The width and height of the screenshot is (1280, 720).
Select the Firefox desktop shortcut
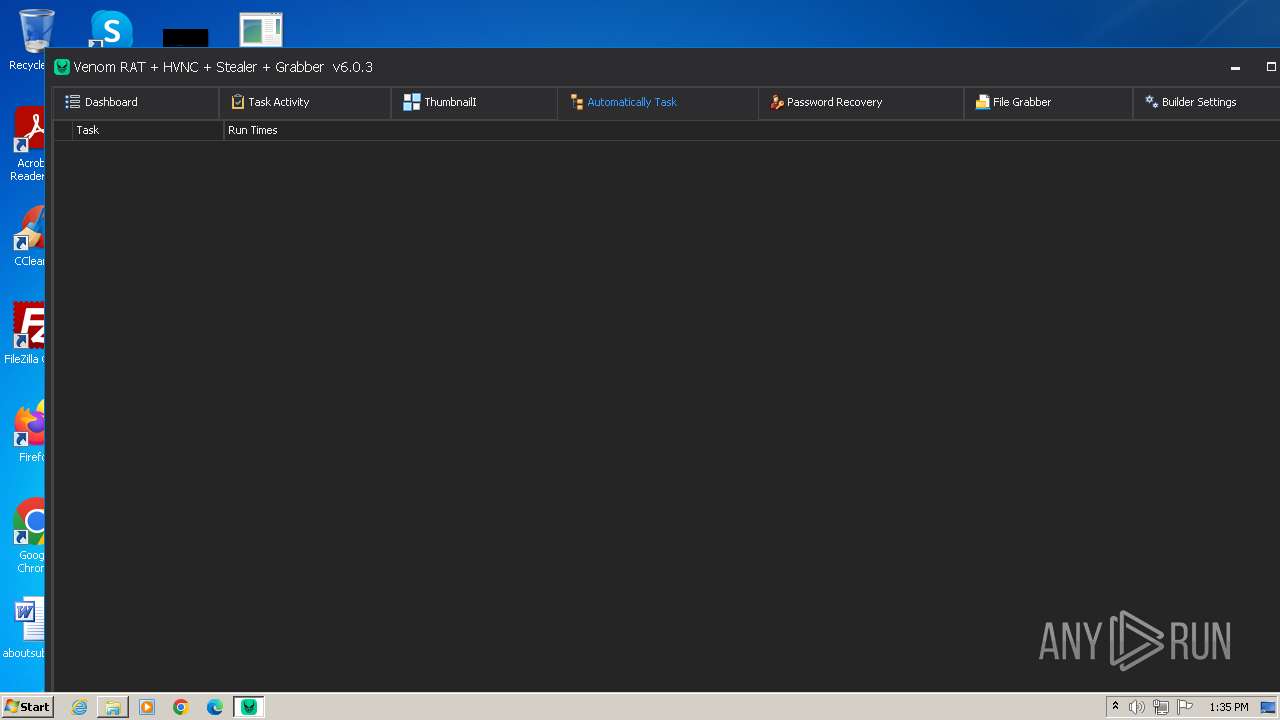click(29, 432)
